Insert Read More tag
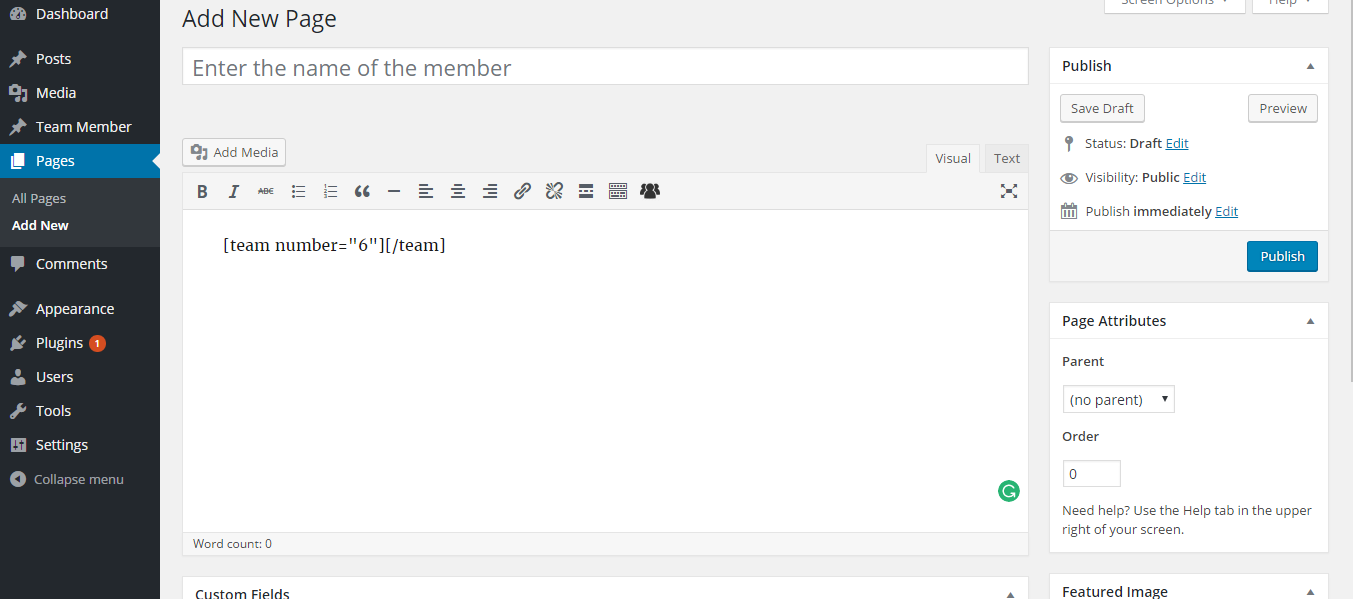 [586, 191]
